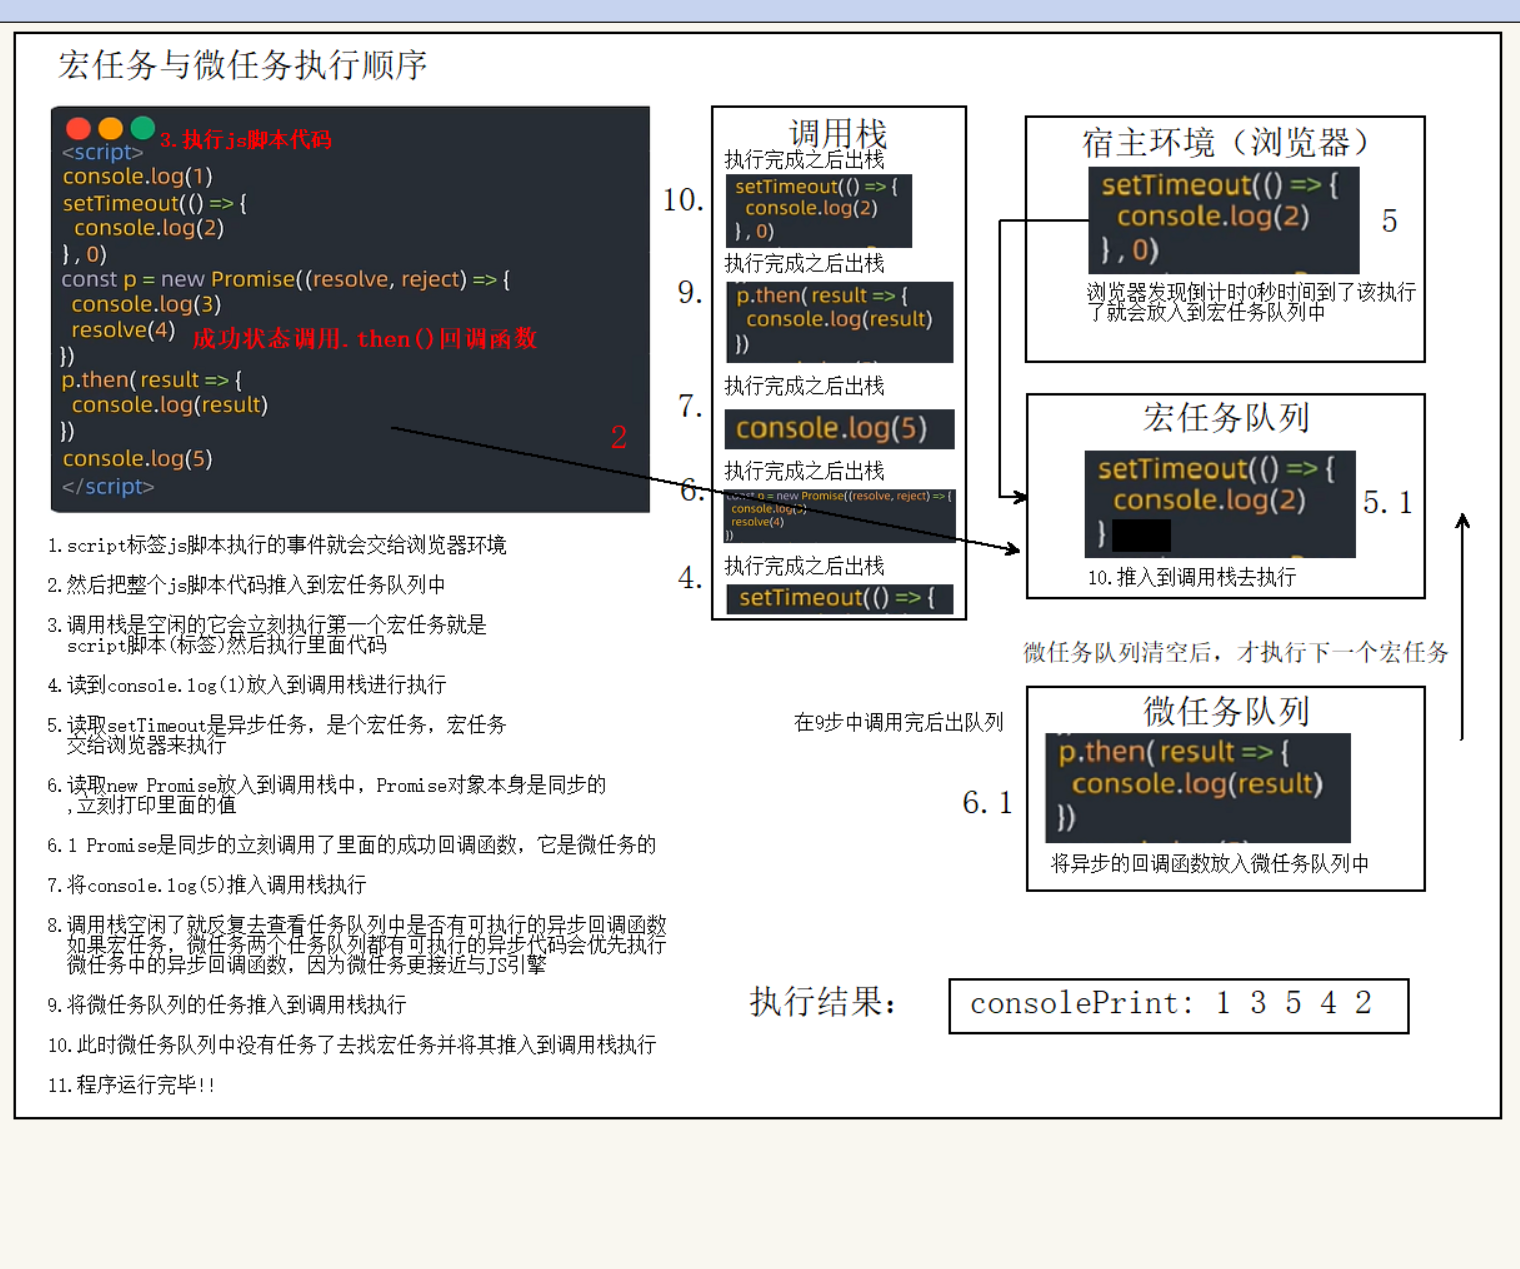Click step 1 text about script标签js脚本执行
1520x1269 pixels.
(x=277, y=545)
